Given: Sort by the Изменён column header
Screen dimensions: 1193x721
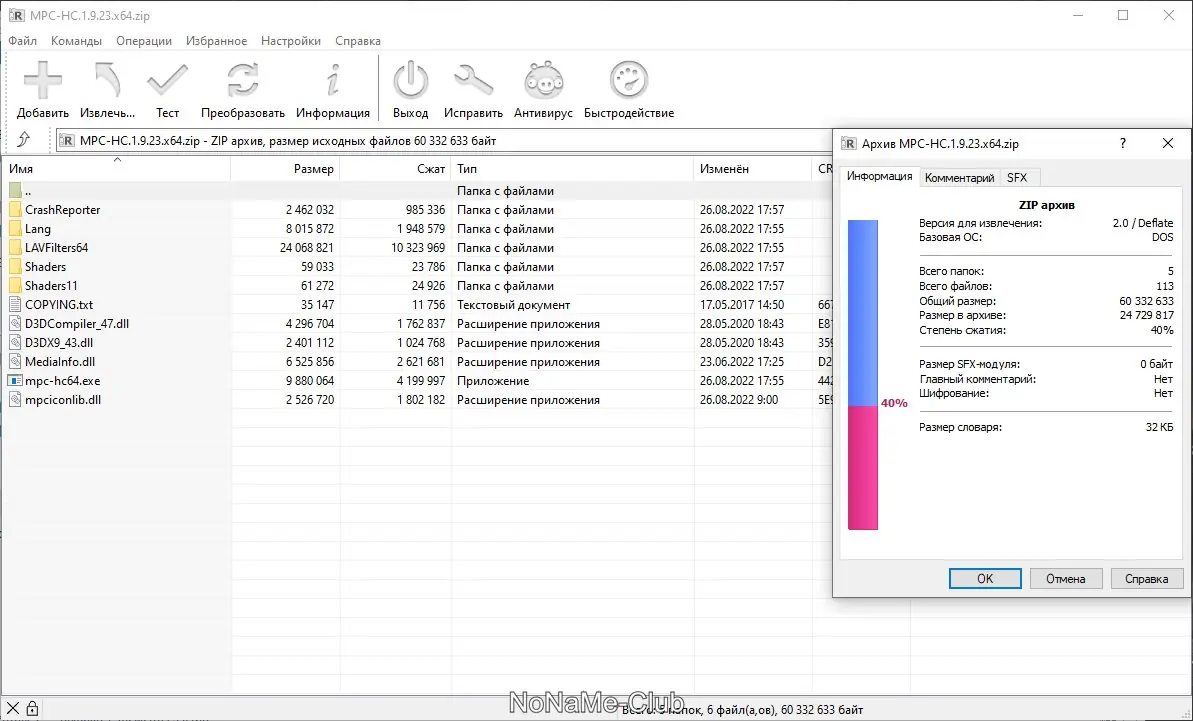Looking at the screenshot, I should tap(753, 169).
